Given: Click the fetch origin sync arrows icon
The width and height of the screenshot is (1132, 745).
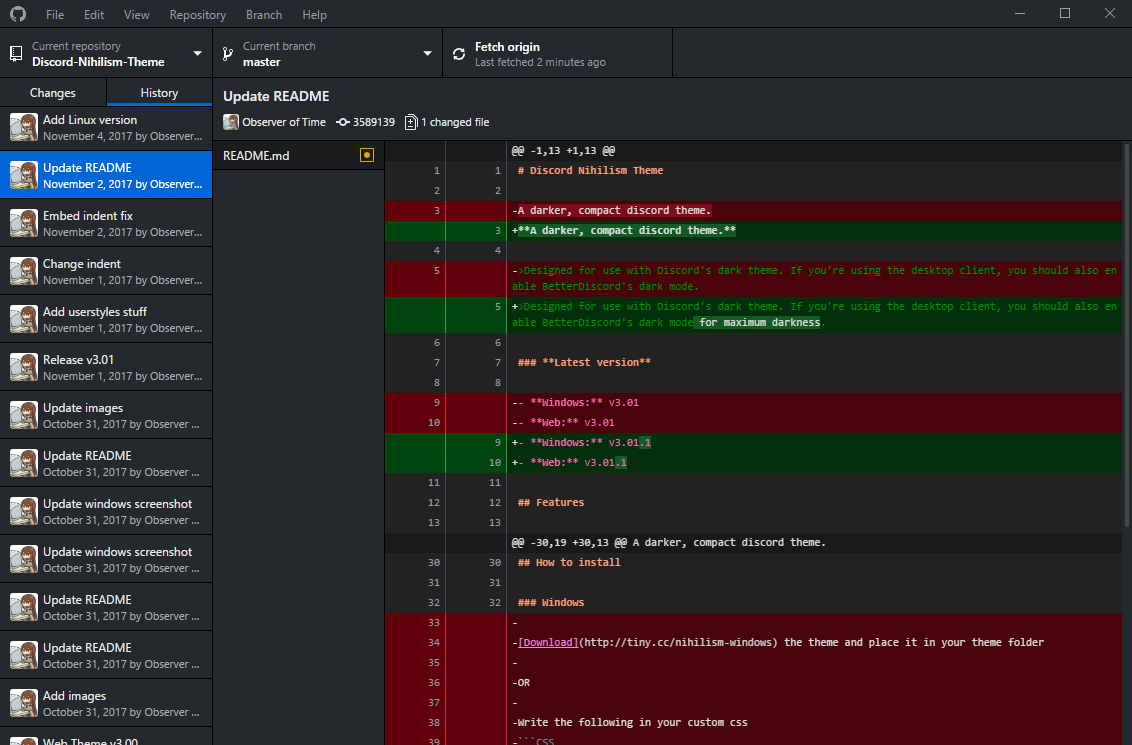Looking at the screenshot, I should point(459,54).
